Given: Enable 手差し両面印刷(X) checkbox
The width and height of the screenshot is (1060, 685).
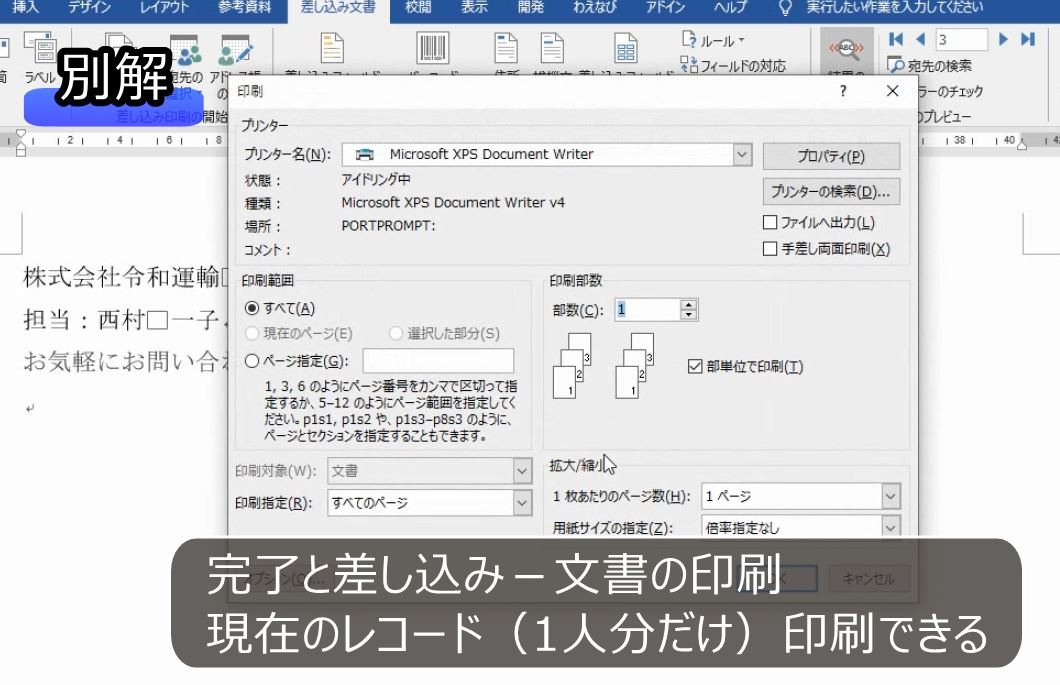Looking at the screenshot, I should click(x=769, y=249).
